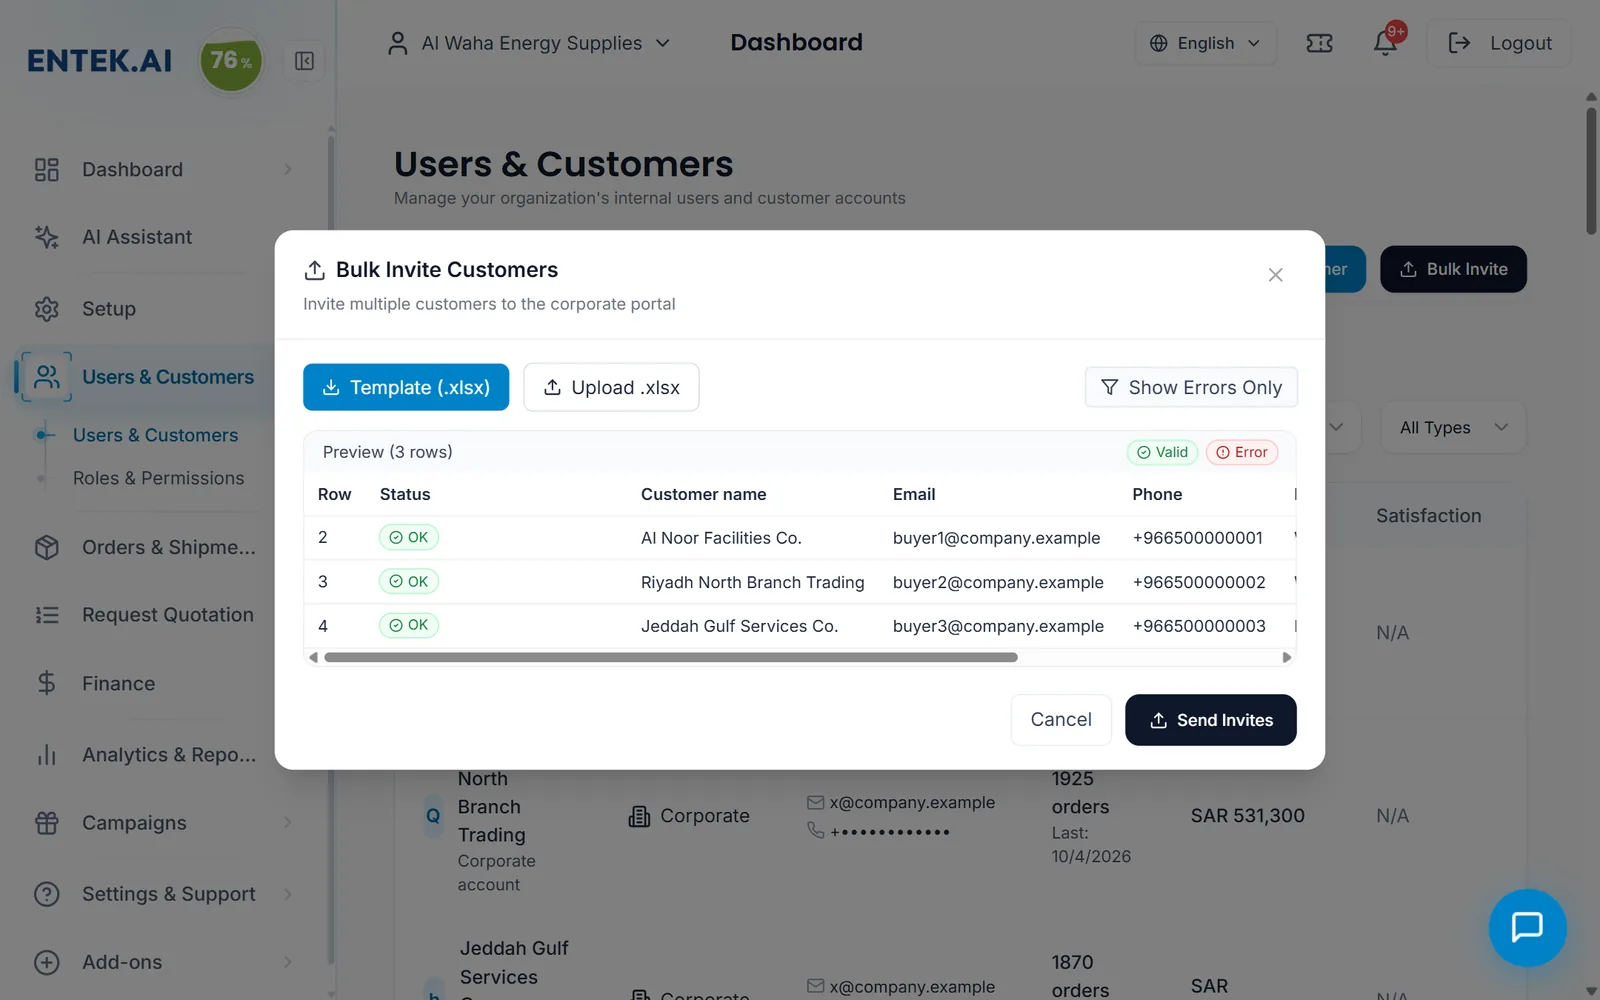Open the notifications bell

[1385, 43]
